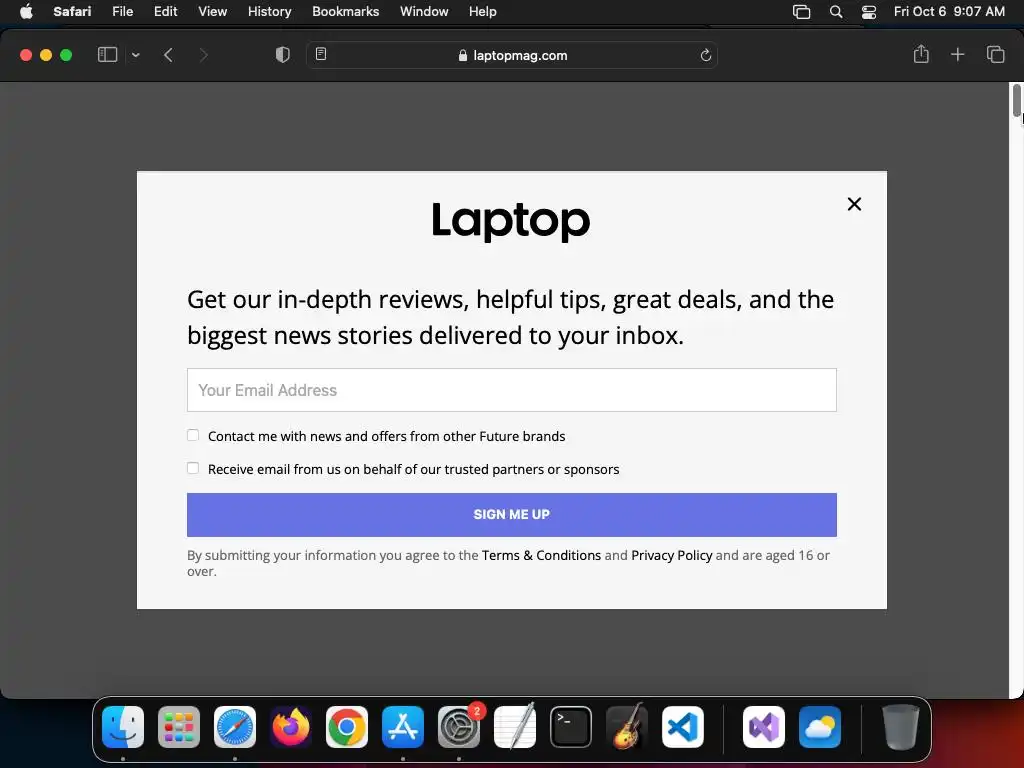The width and height of the screenshot is (1024, 768).
Task: Launch Visual Studio from the Dock
Action: (764, 727)
